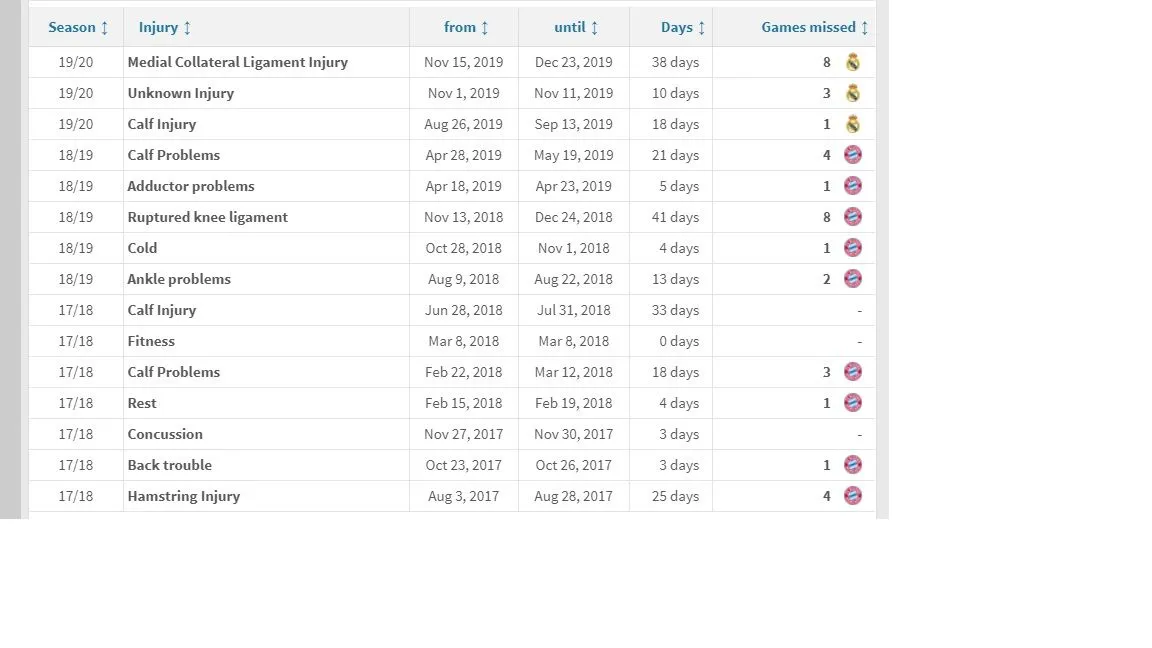Viewport: 1152px width, 648px height.
Task: Click the Fitness injury entry
Action: coord(151,341)
